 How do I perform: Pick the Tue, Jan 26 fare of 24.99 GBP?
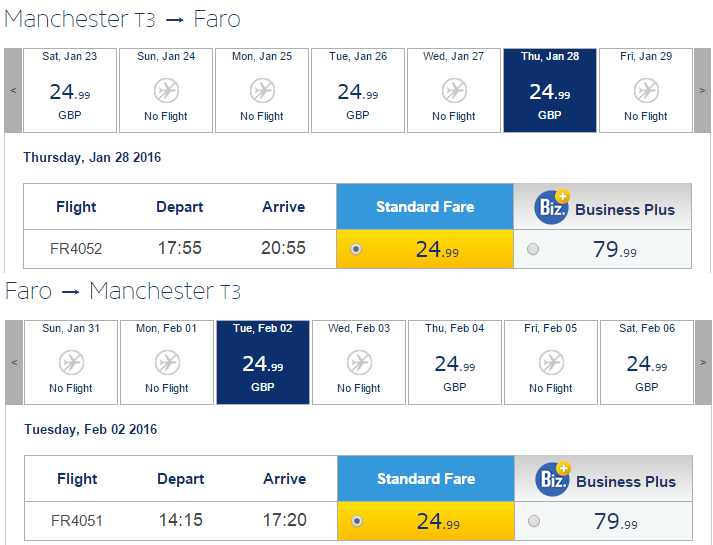click(358, 90)
